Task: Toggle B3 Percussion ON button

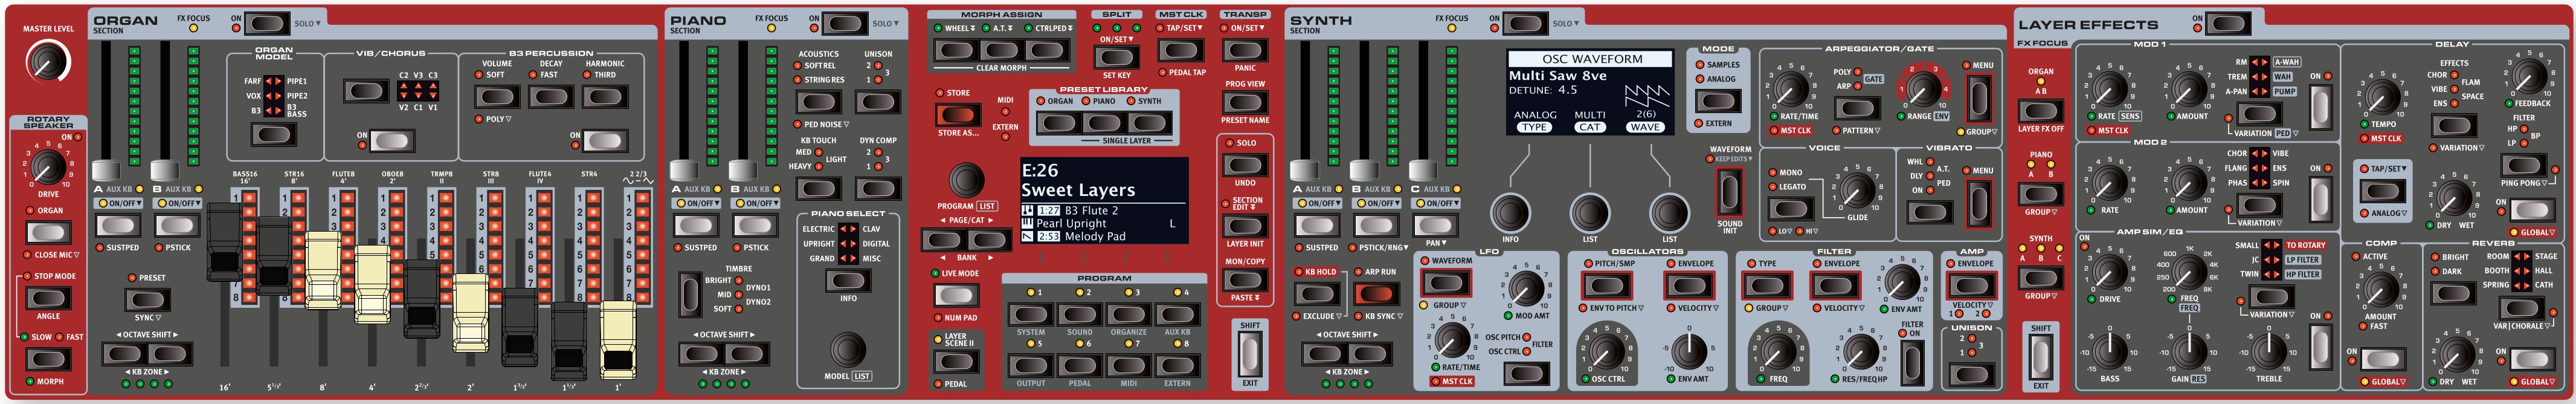Action: (604, 140)
